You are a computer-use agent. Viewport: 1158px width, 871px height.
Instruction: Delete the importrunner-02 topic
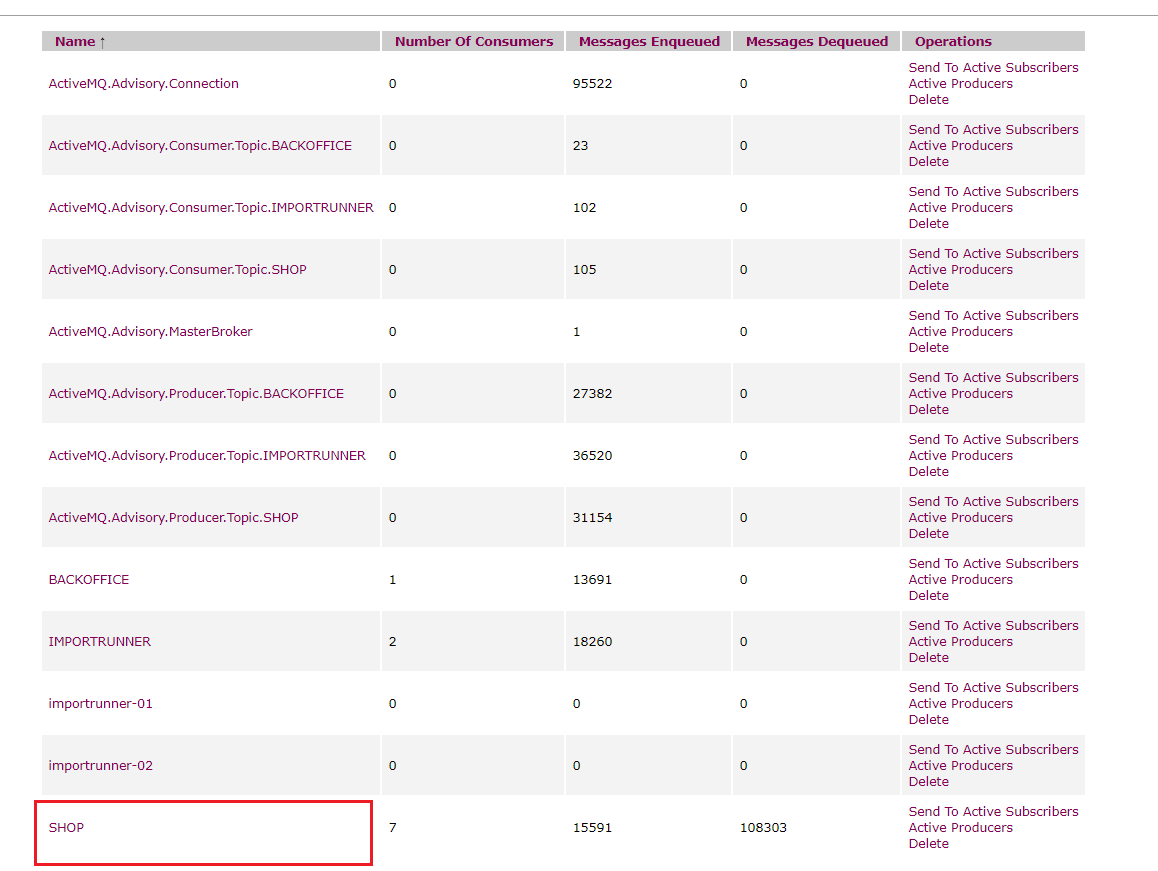(928, 782)
